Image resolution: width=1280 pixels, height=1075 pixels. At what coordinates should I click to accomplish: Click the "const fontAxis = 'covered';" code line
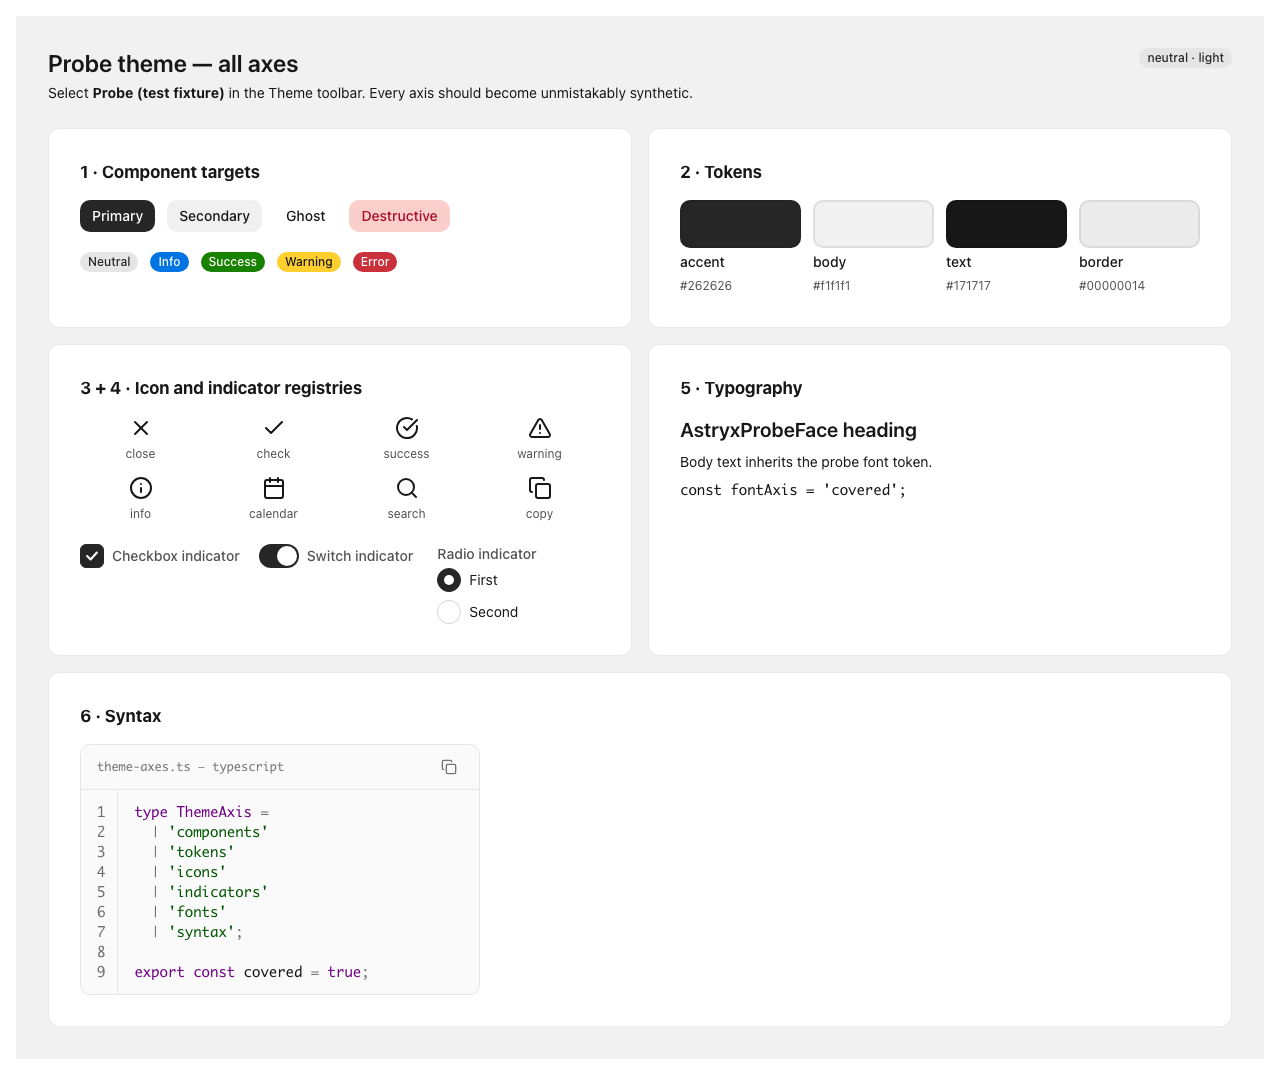pos(793,490)
